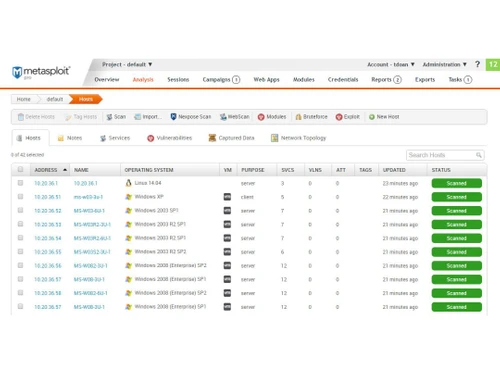The height and width of the screenshot is (375, 500).
Task: Click the '23 minutes ago' updated cell
Action: [400, 183]
